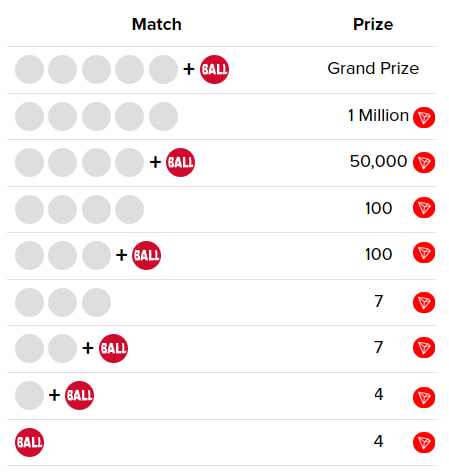The height and width of the screenshot is (474, 449).
Task: Click BALL icon in one-plus-ball 4 prize row
Action: (x=79, y=395)
